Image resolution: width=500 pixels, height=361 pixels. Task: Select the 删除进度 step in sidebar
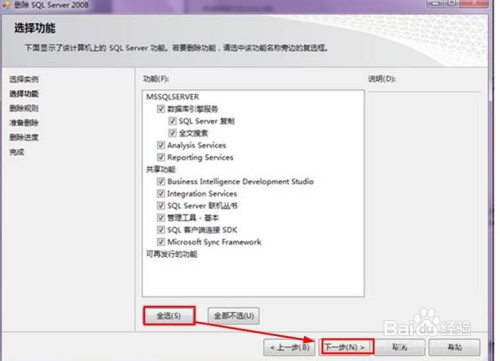[x=24, y=137]
